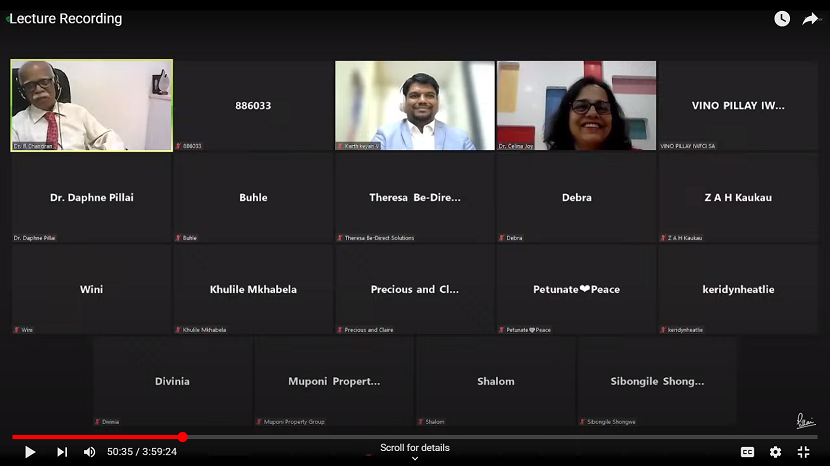This screenshot has width=830, height=466.
Task: Click the muted mic icon on Buhle tile
Action: pyautogui.click(x=178, y=238)
